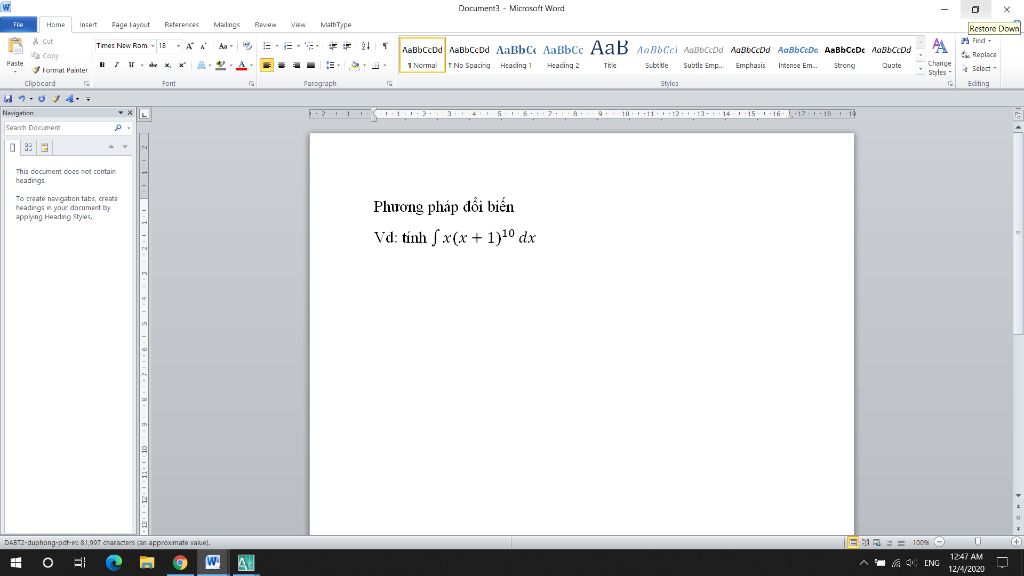Apply subscript formatting
Viewport: 1024px width, 576px height.
[x=167, y=65]
